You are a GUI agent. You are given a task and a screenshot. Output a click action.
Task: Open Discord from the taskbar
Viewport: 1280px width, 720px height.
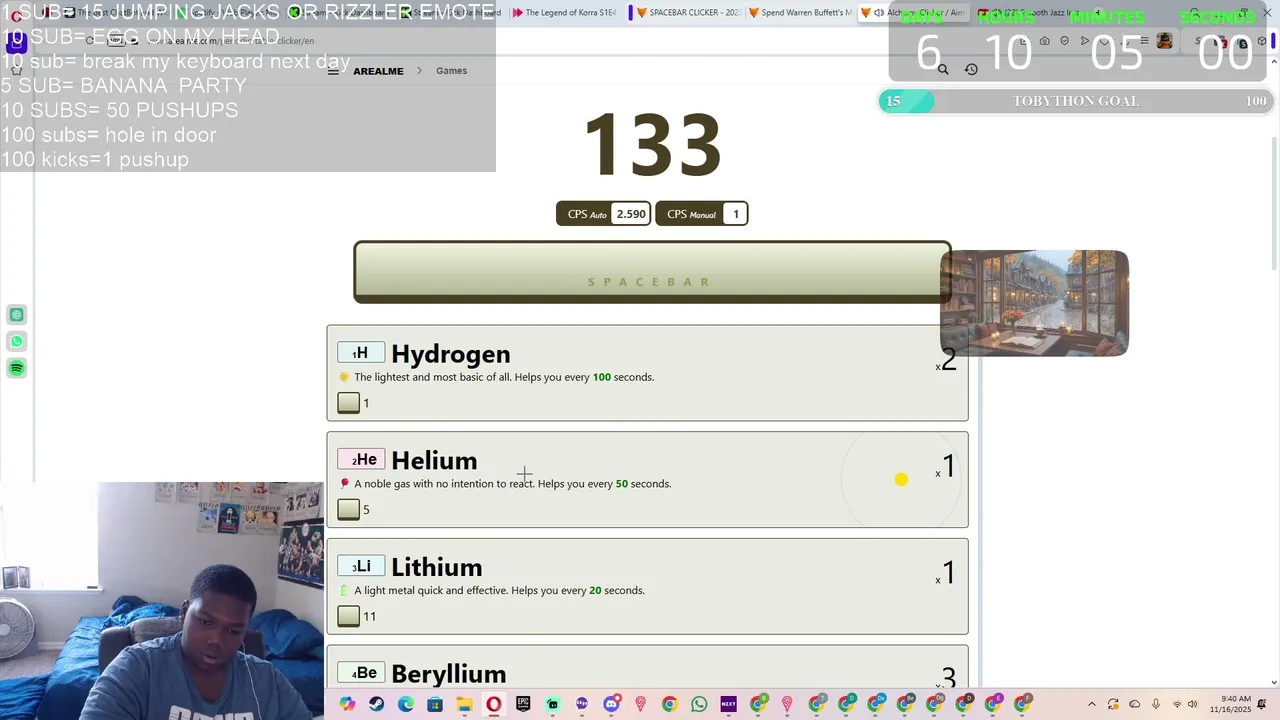click(611, 704)
